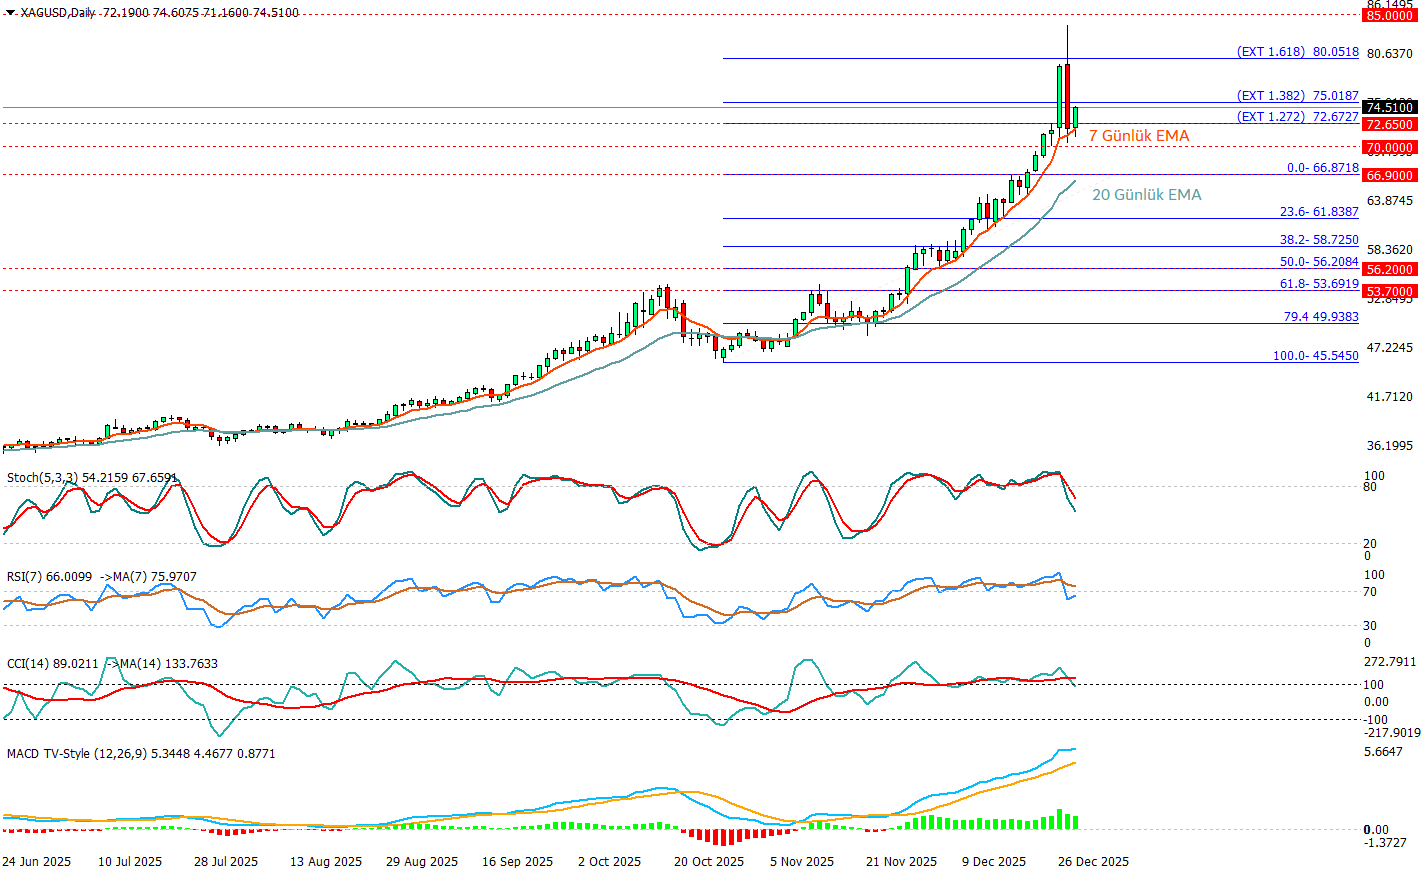
Task: Click the '20 Günlük EMA' text label
Action: [1146, 195]
